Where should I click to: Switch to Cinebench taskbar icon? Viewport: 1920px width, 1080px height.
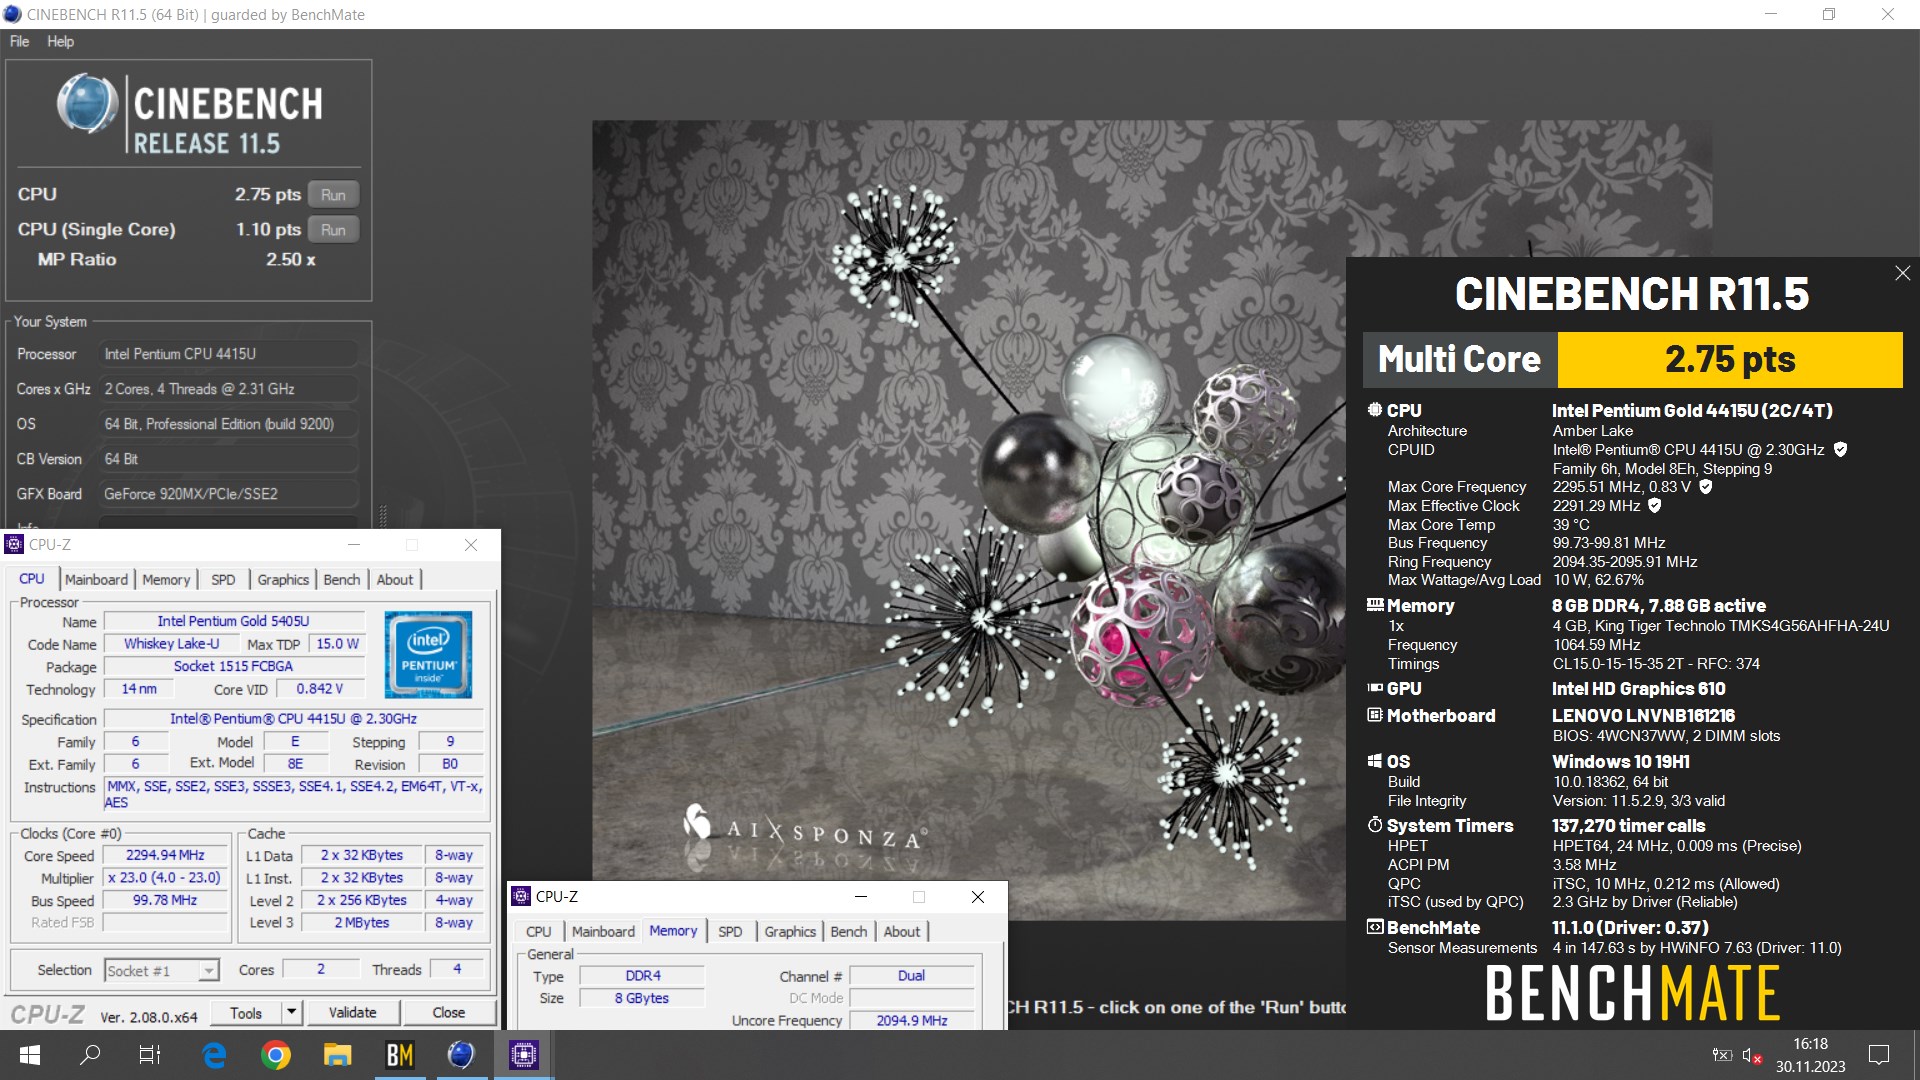[x=461, y=1055]
